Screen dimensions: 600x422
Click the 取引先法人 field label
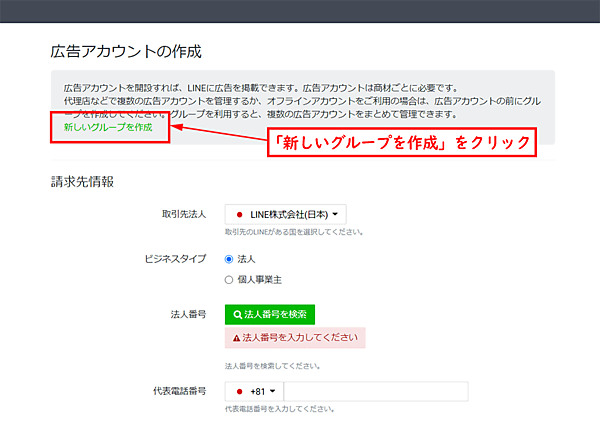click(183, 214)
